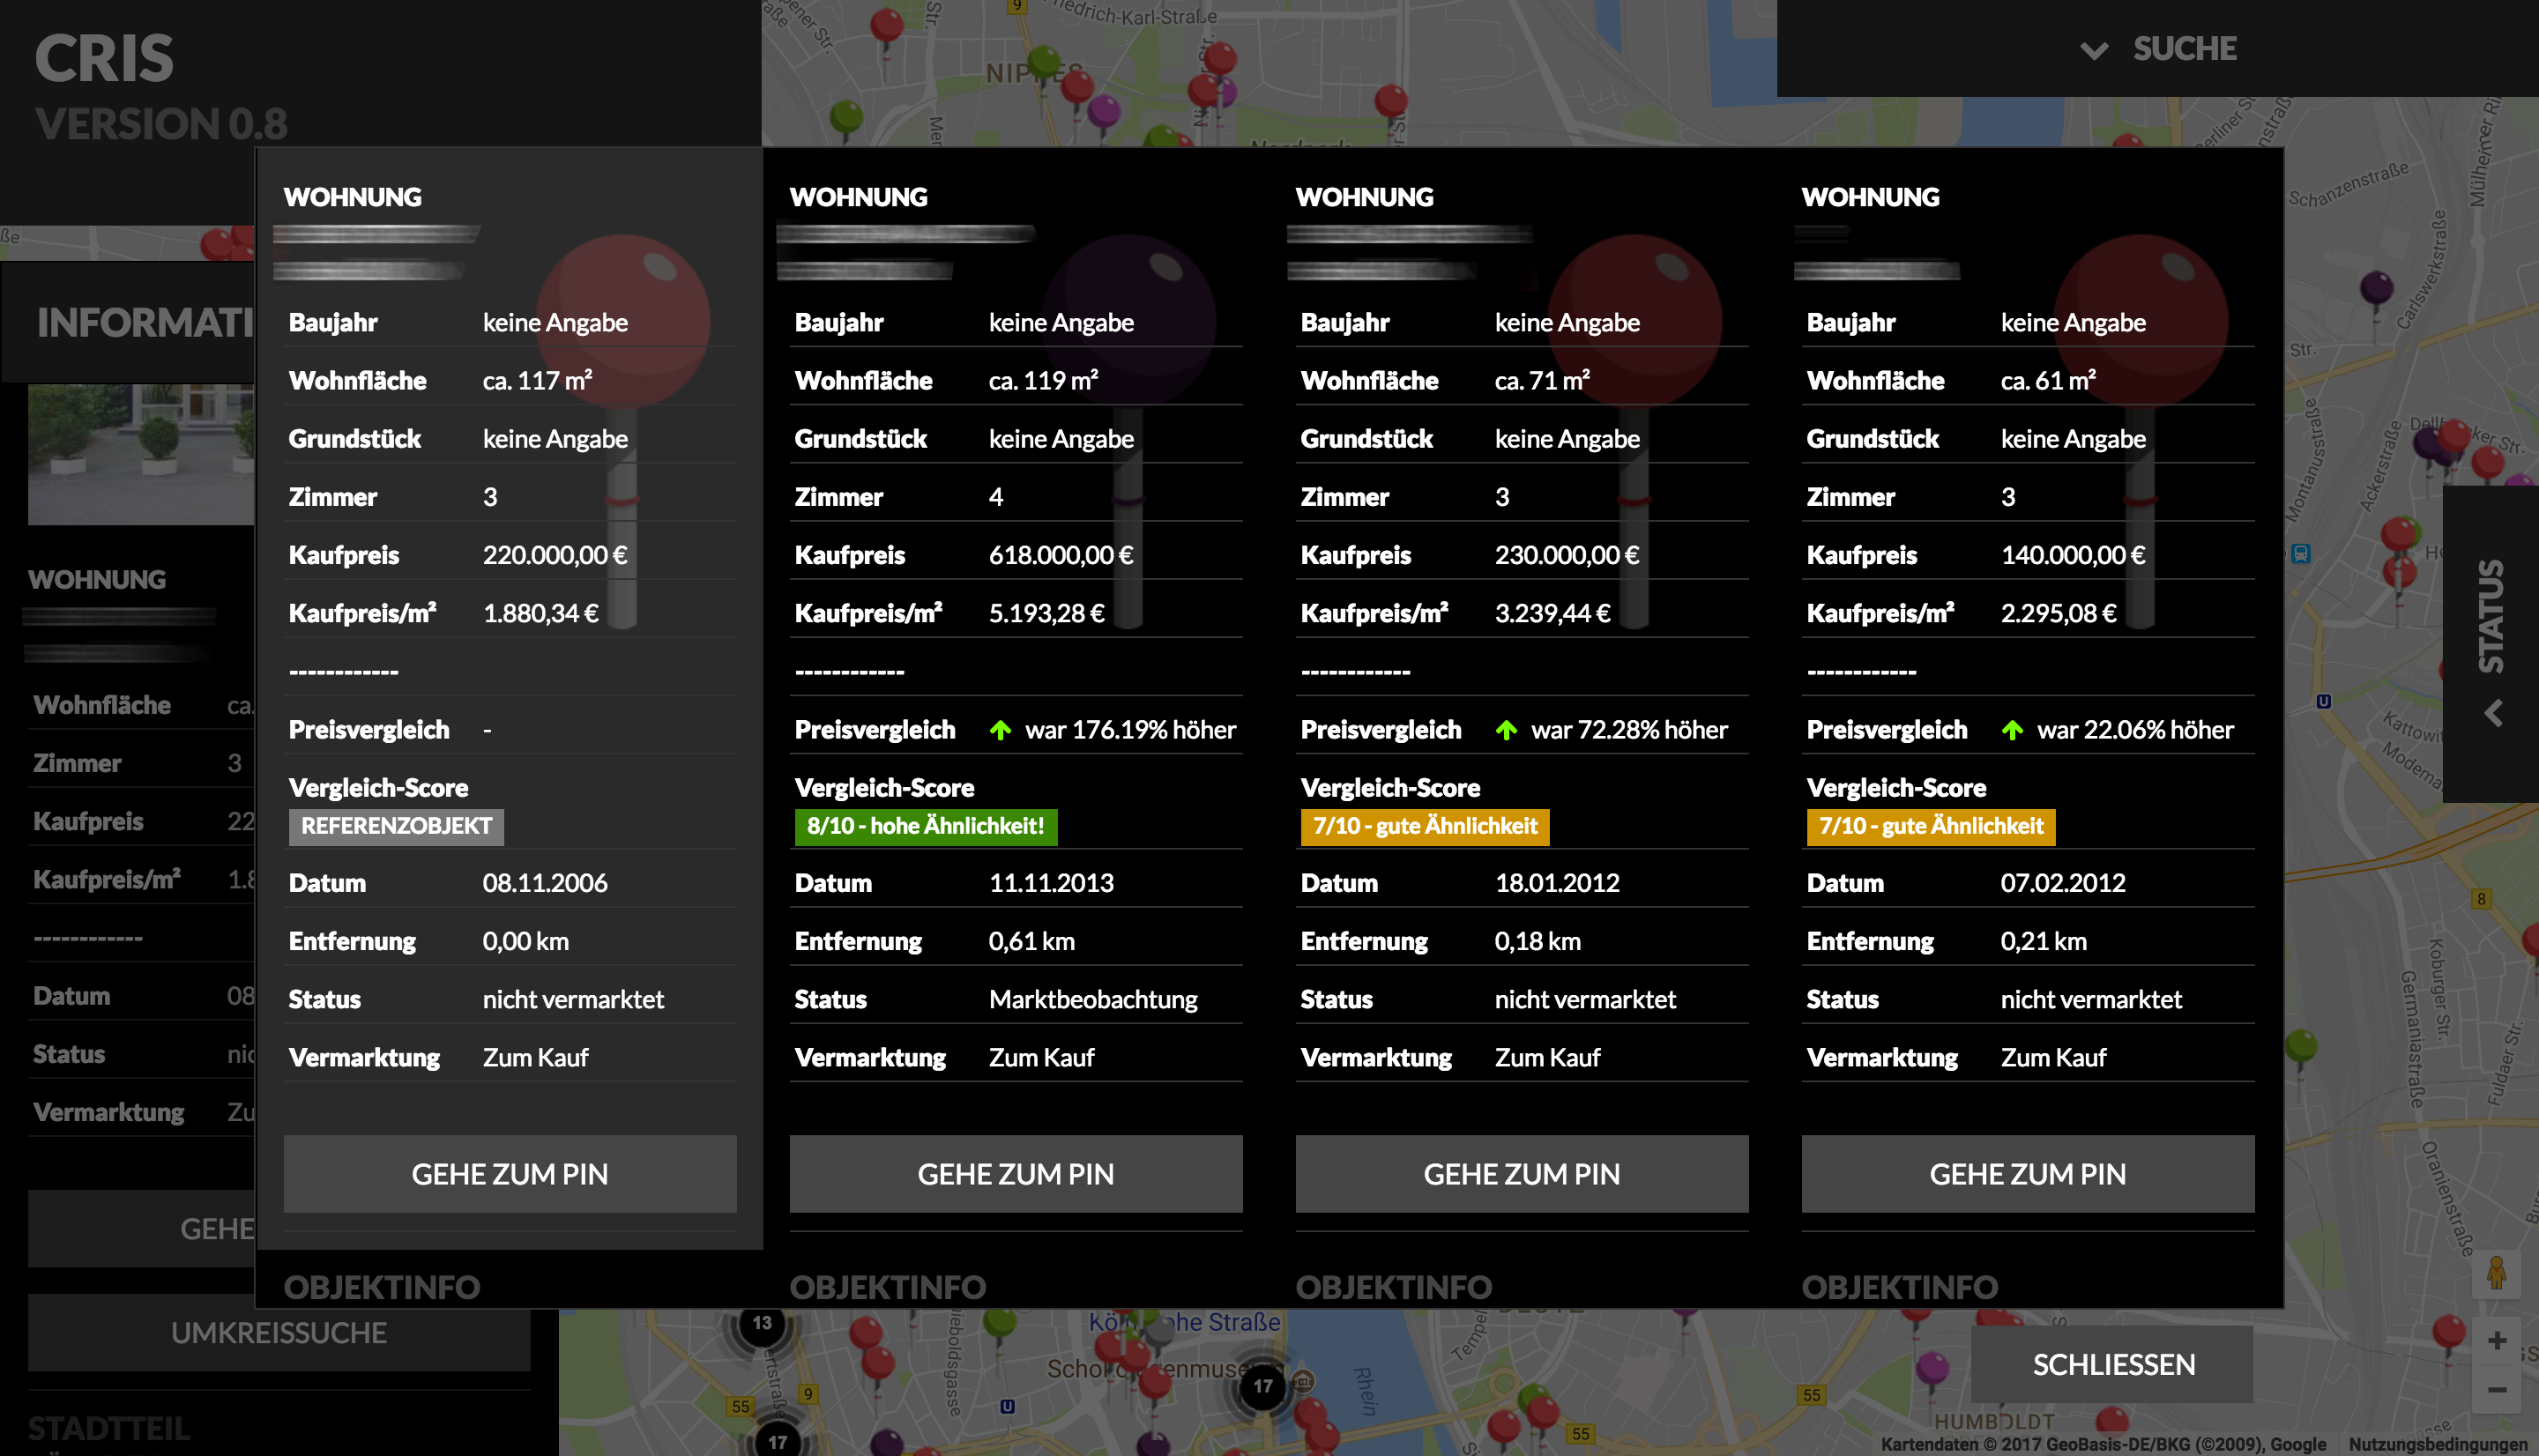
Task: Click the cluster marker labeled 17 near Rhein
Action: coord(1263,1386)
